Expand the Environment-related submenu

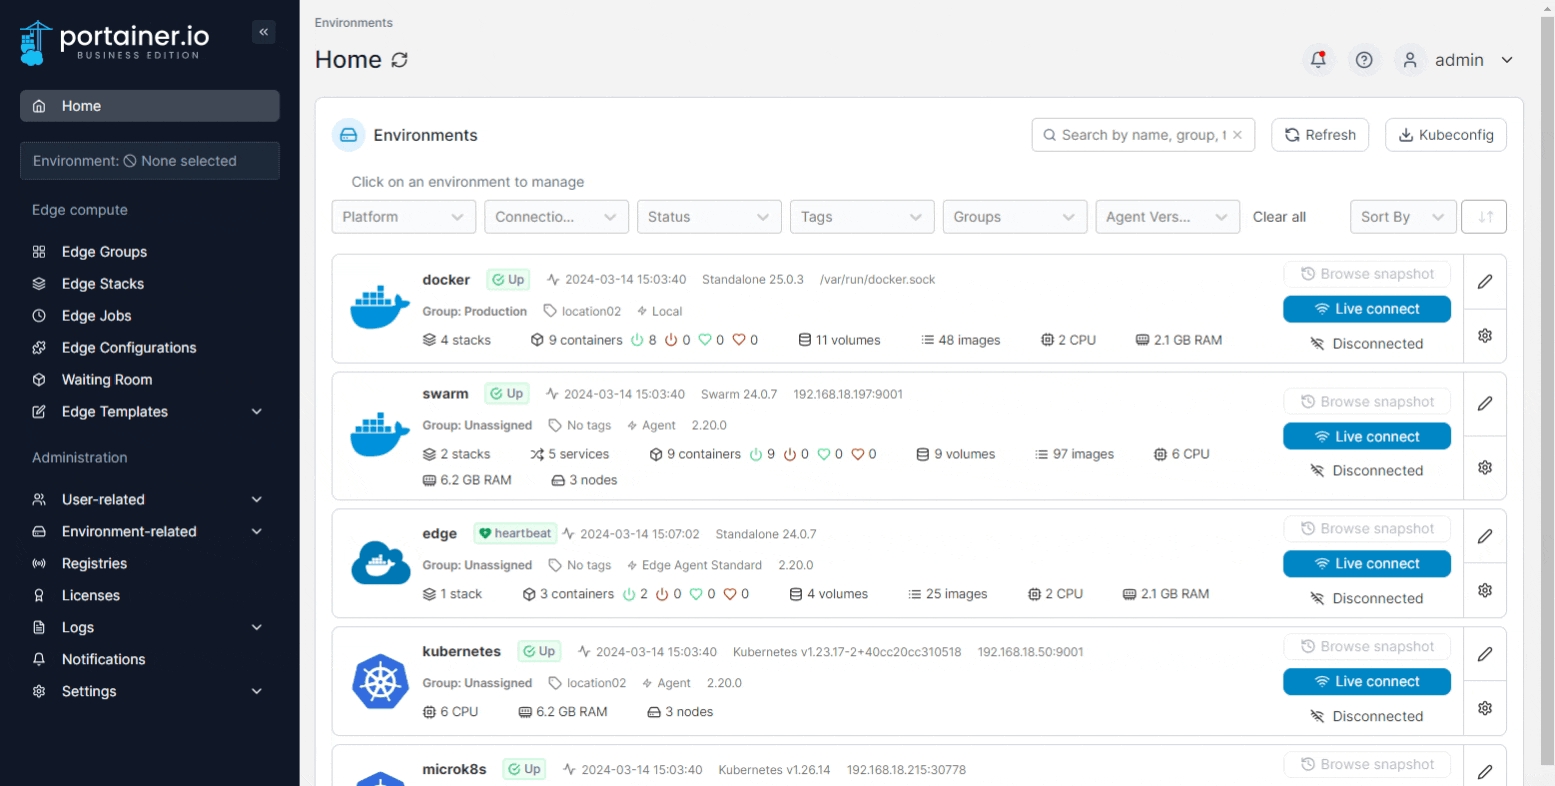tap(257, 532)
